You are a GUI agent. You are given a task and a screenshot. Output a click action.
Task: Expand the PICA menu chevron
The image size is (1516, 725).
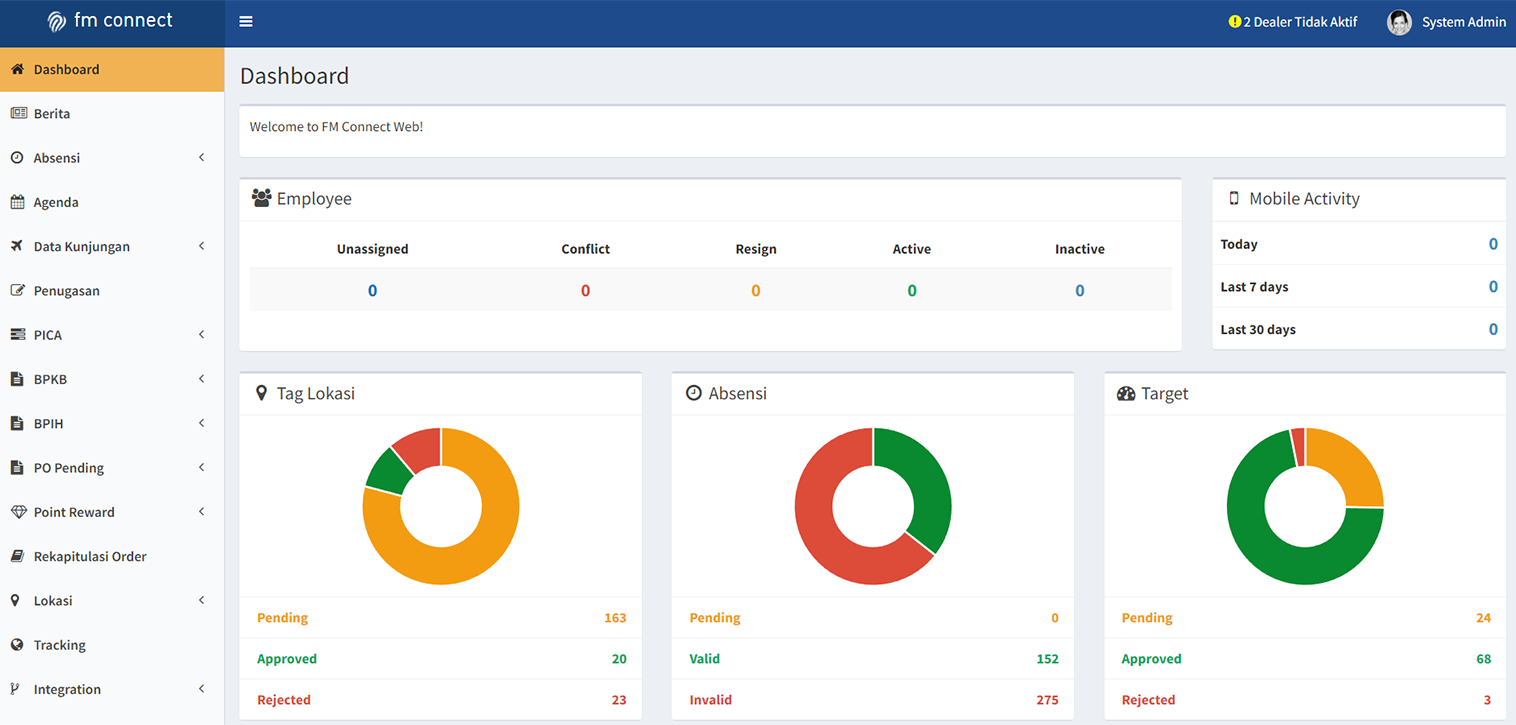[x=201, y=335]
